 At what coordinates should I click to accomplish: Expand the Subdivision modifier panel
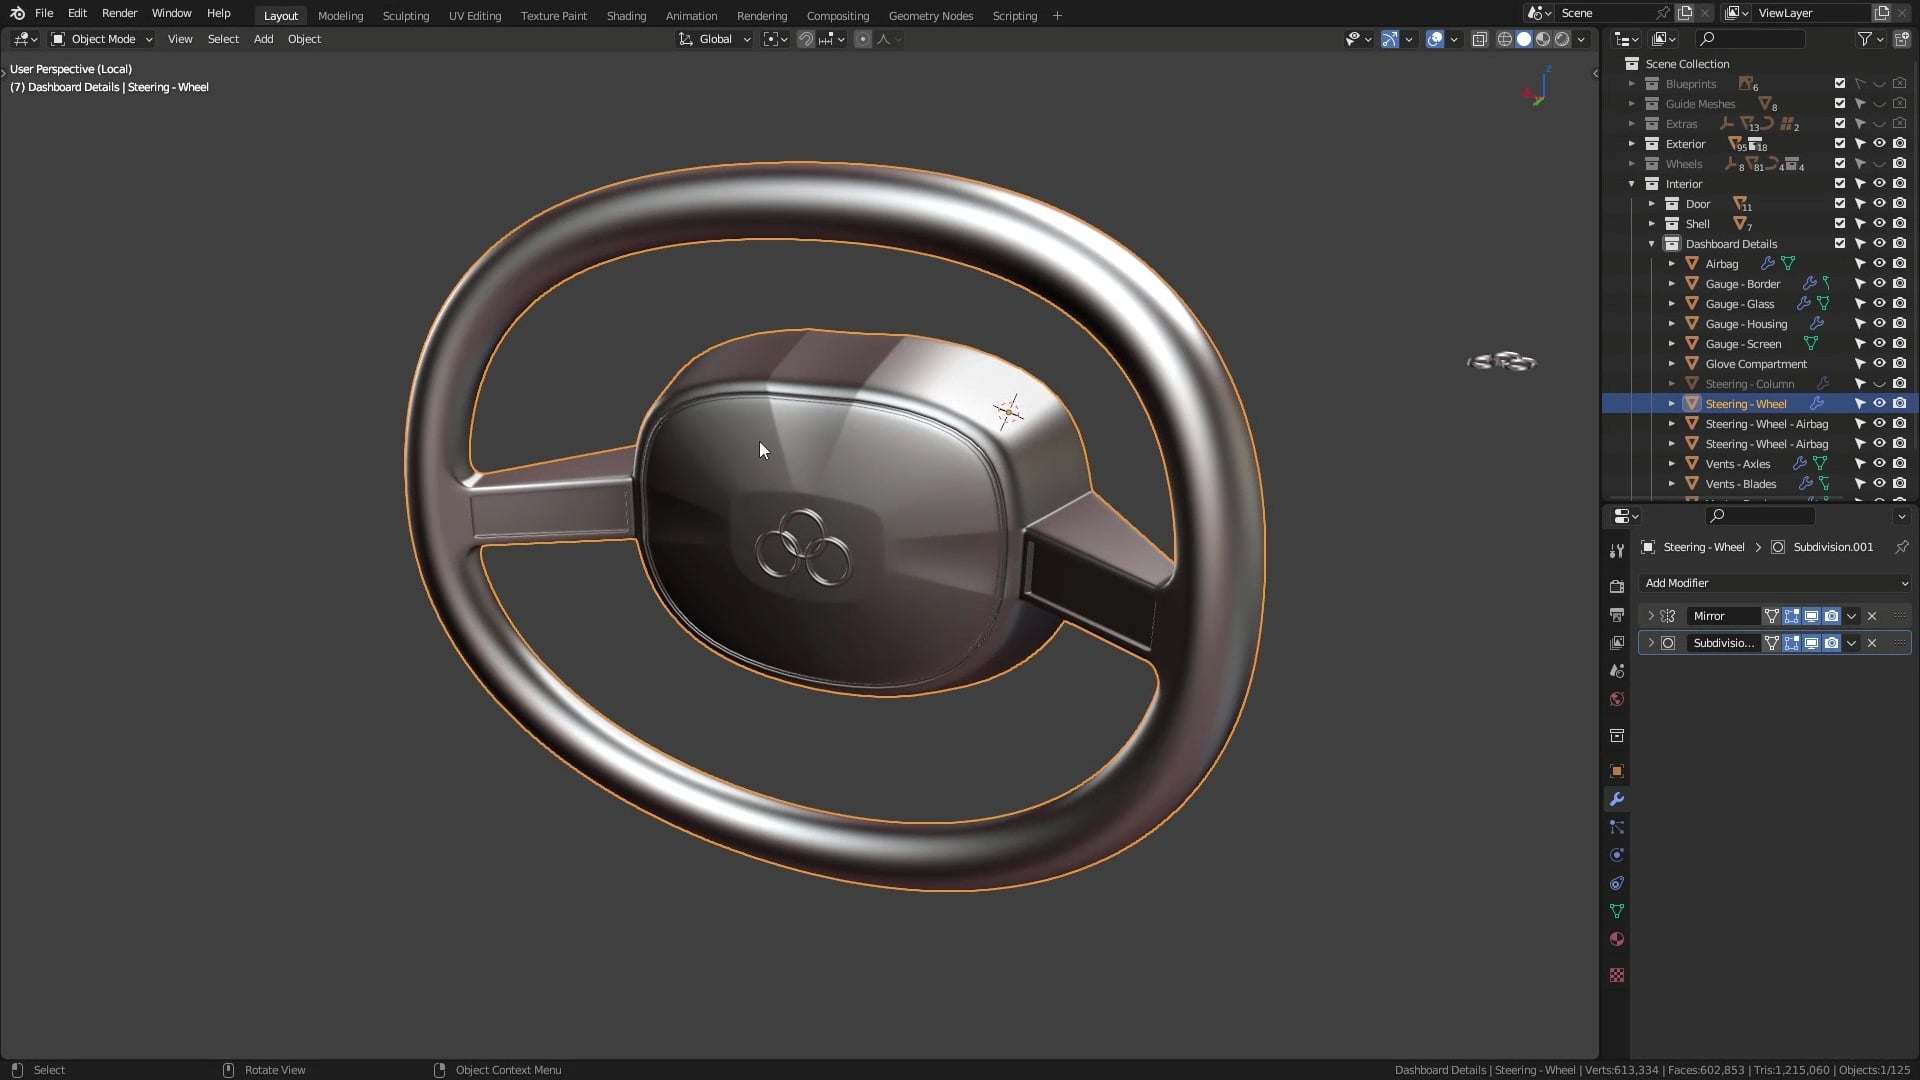click(x=1651, y=643)
